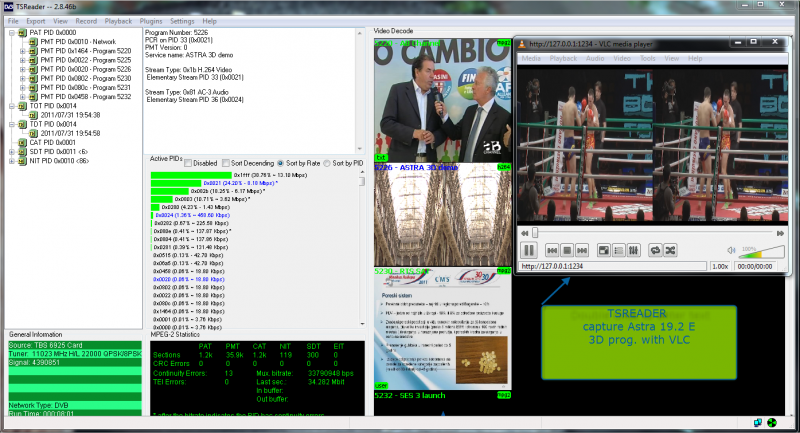The width and height of the screenshot is (800, 433).
Task: Expand PMT PID 0x0022 Program 5225
Action: pyautogui.click(x=22, y=60)
